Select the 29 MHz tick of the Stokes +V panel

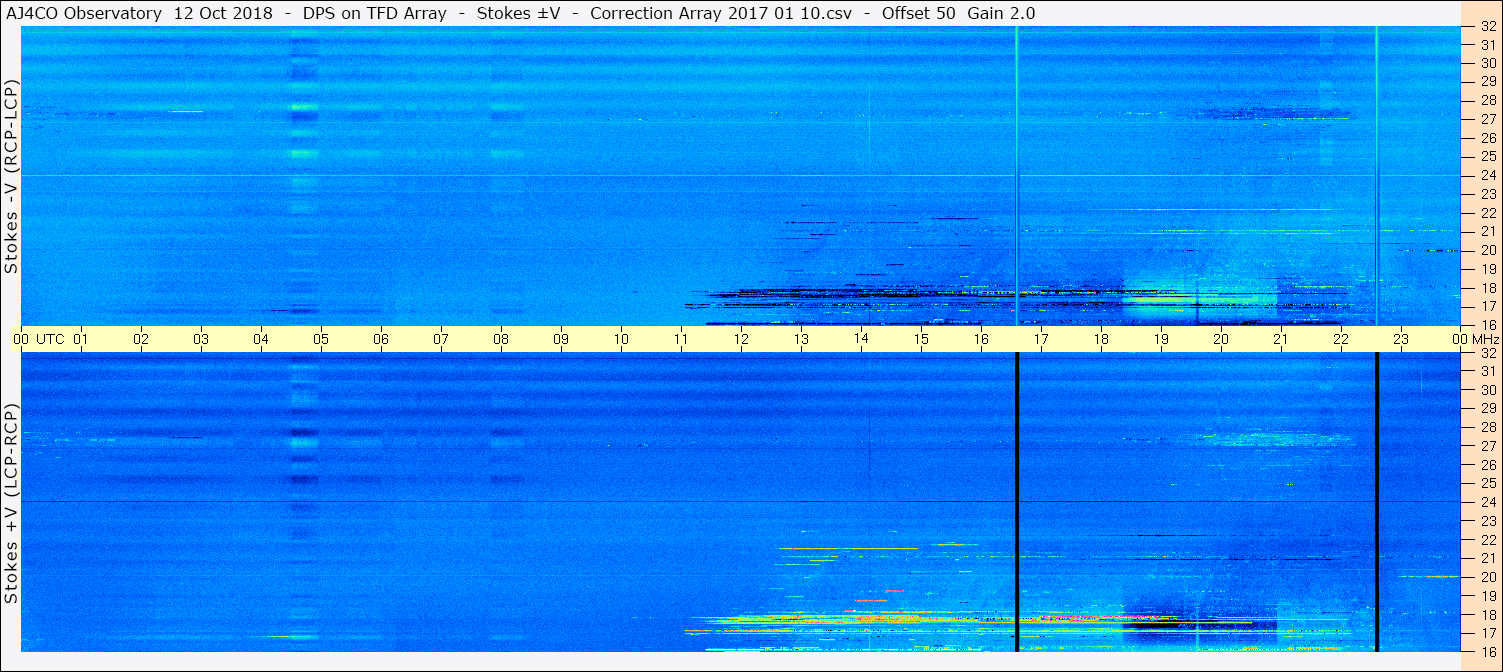(1488, 409)
